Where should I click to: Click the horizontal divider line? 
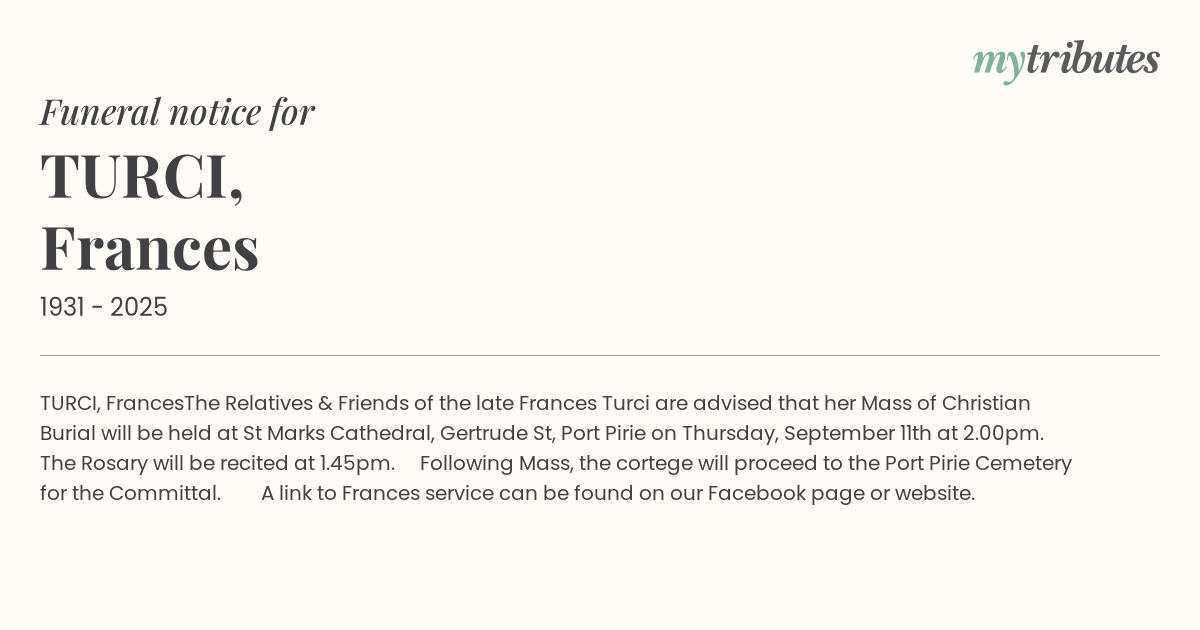600,355
